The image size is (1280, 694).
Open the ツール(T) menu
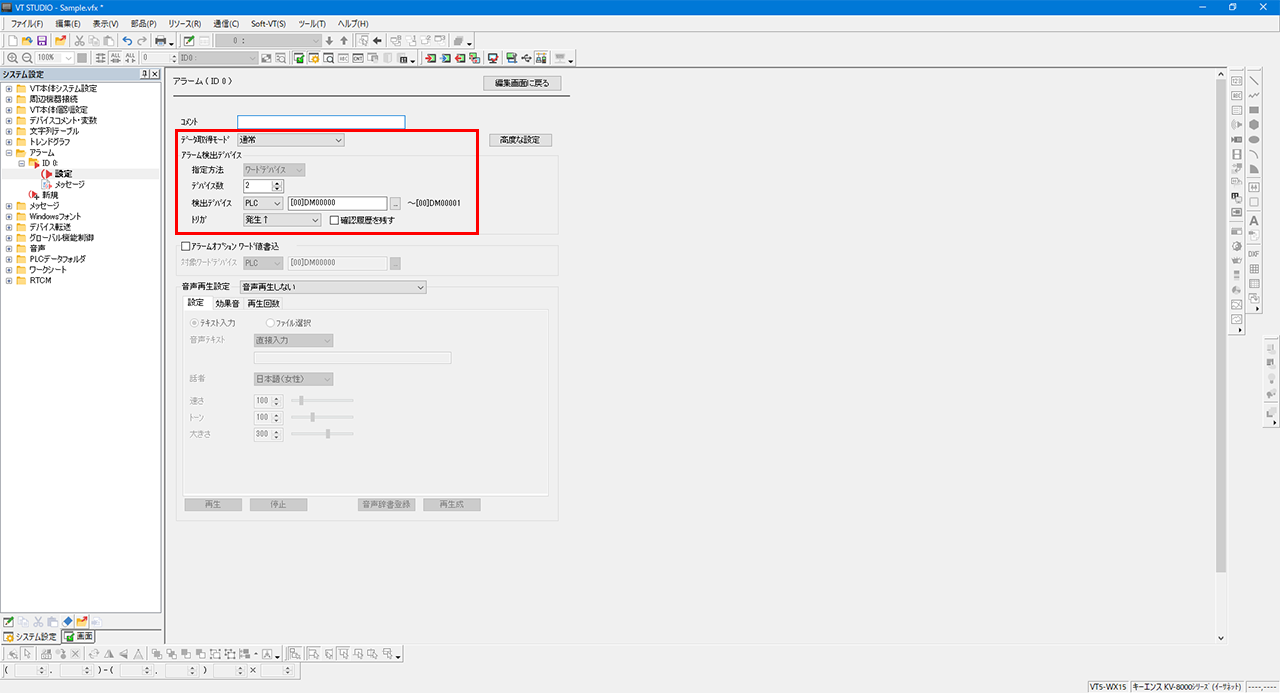[x=311, y=23]
